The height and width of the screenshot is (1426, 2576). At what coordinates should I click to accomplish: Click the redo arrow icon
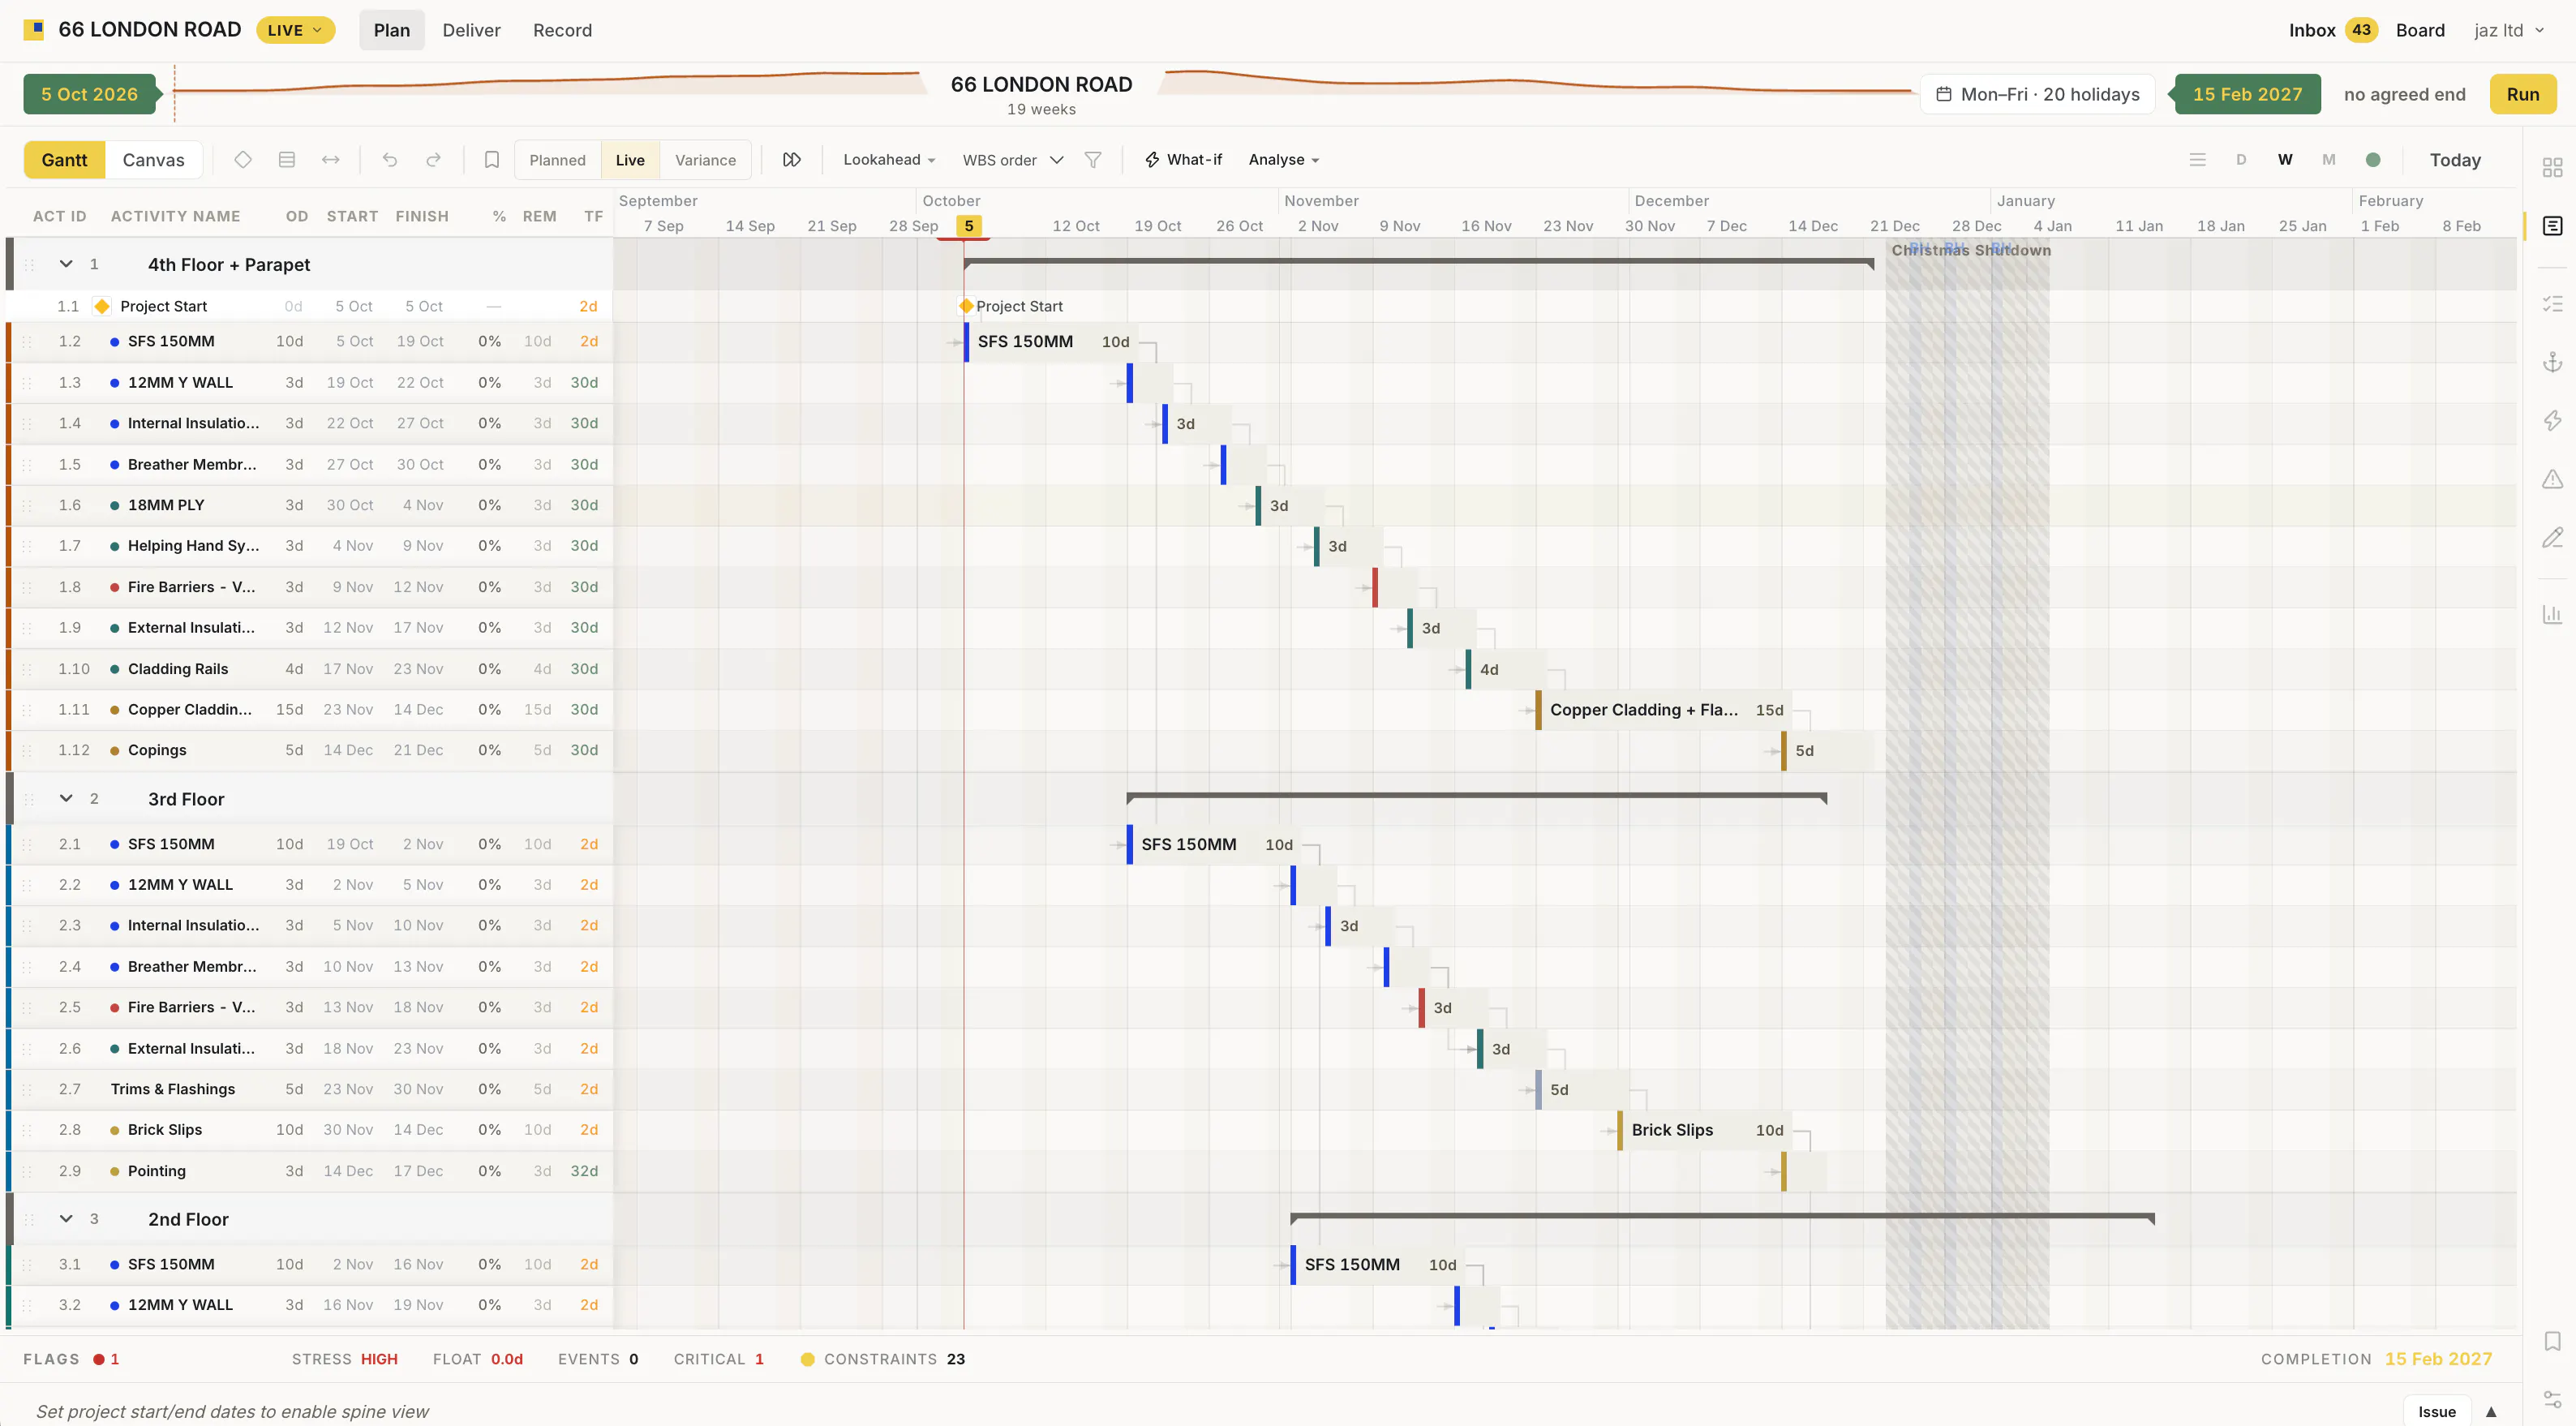[433, 160]
